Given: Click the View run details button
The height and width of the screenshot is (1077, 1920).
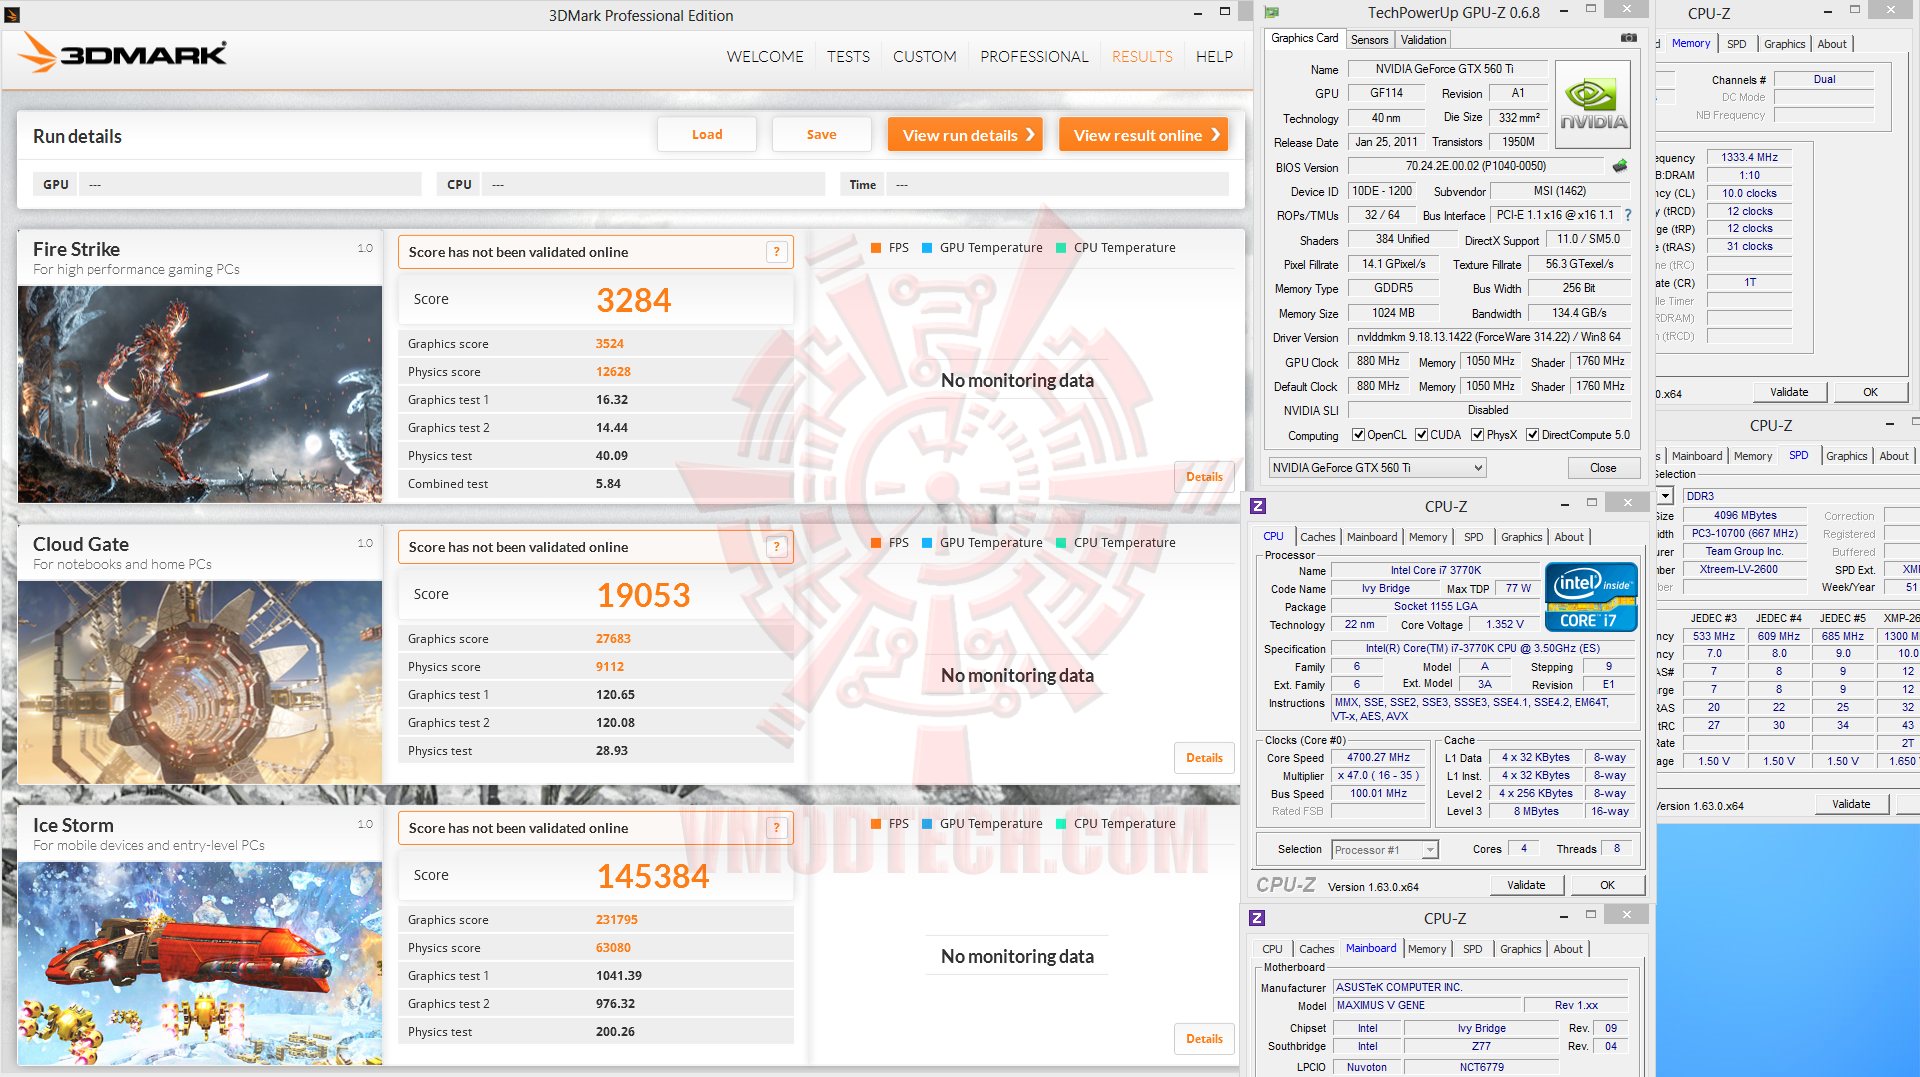Looking at the screenshot, I should [x=966, y=135].
